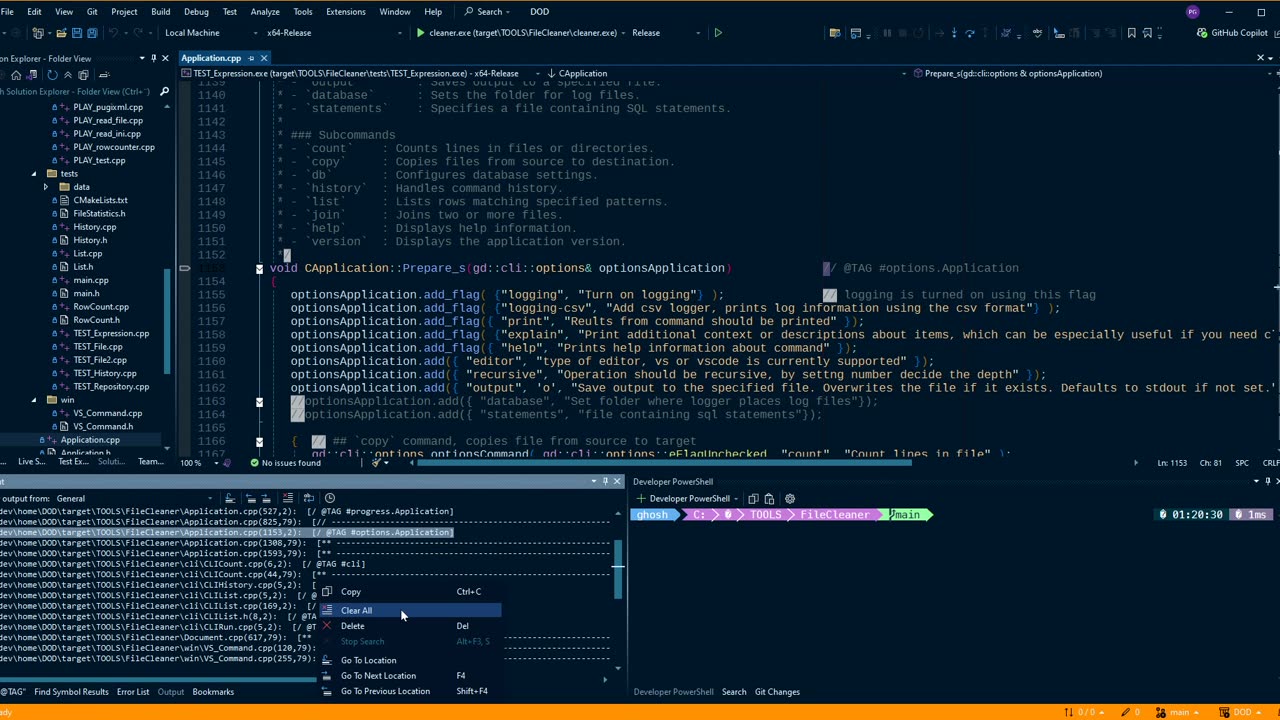Viewport: 1280px width, 720px height.
Task: Open the Show output from General dropdown
Action: [x=134, y=498]
